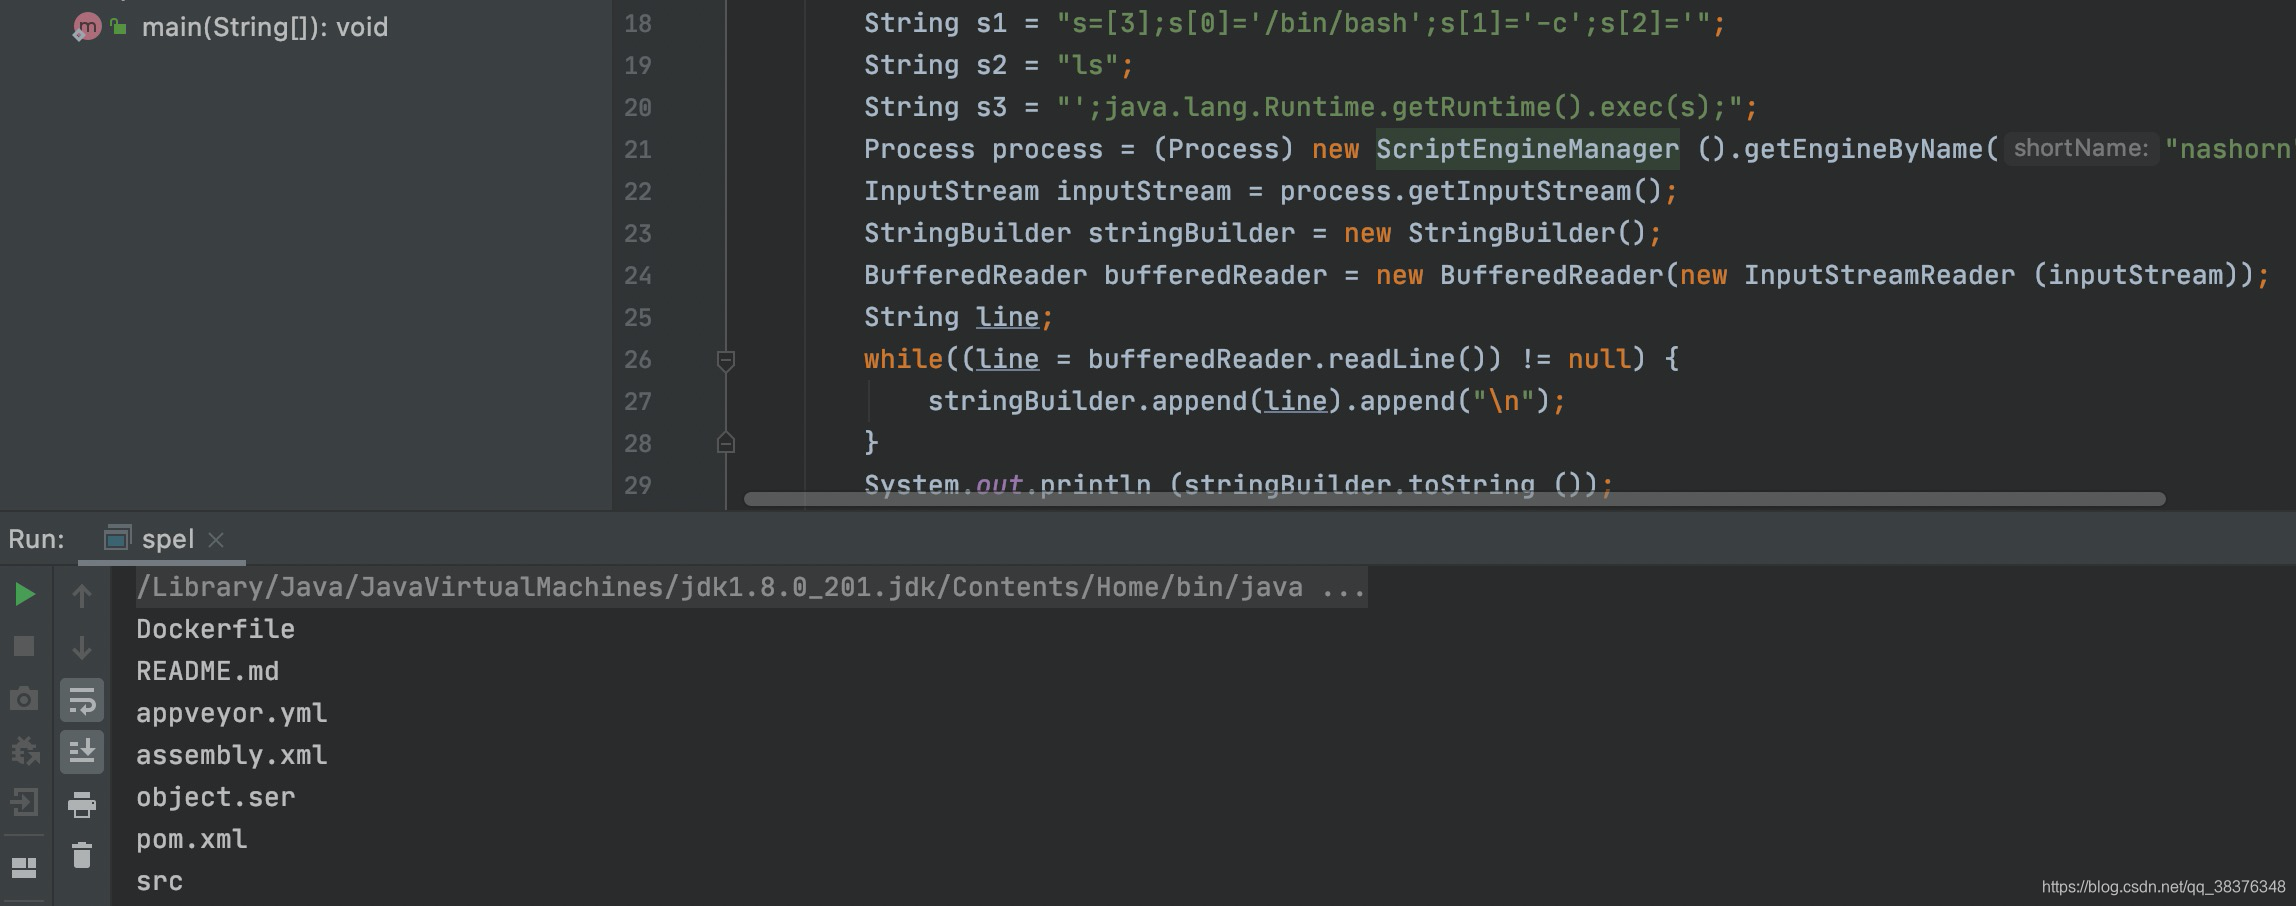Collapse the while loop at line 26
This screenshot has height=906, width=2296.
tap(726, 362)
